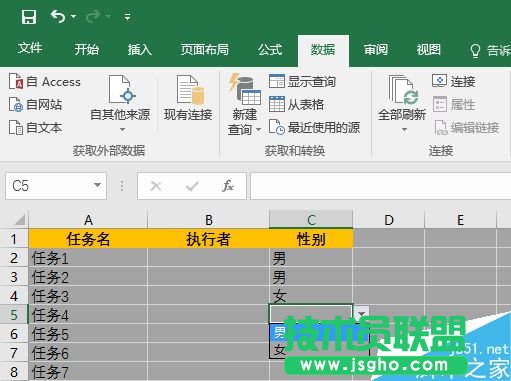Select column E header

tap(460, 220)
